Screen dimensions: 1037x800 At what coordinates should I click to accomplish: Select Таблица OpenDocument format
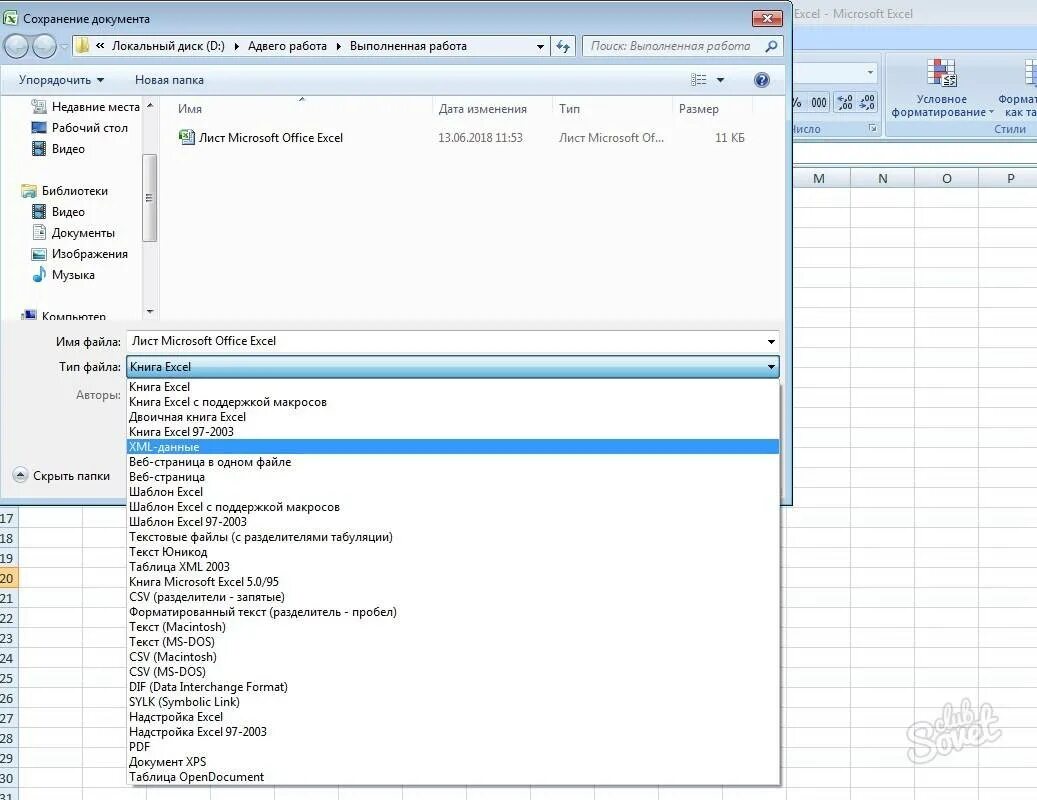(453, 777)
